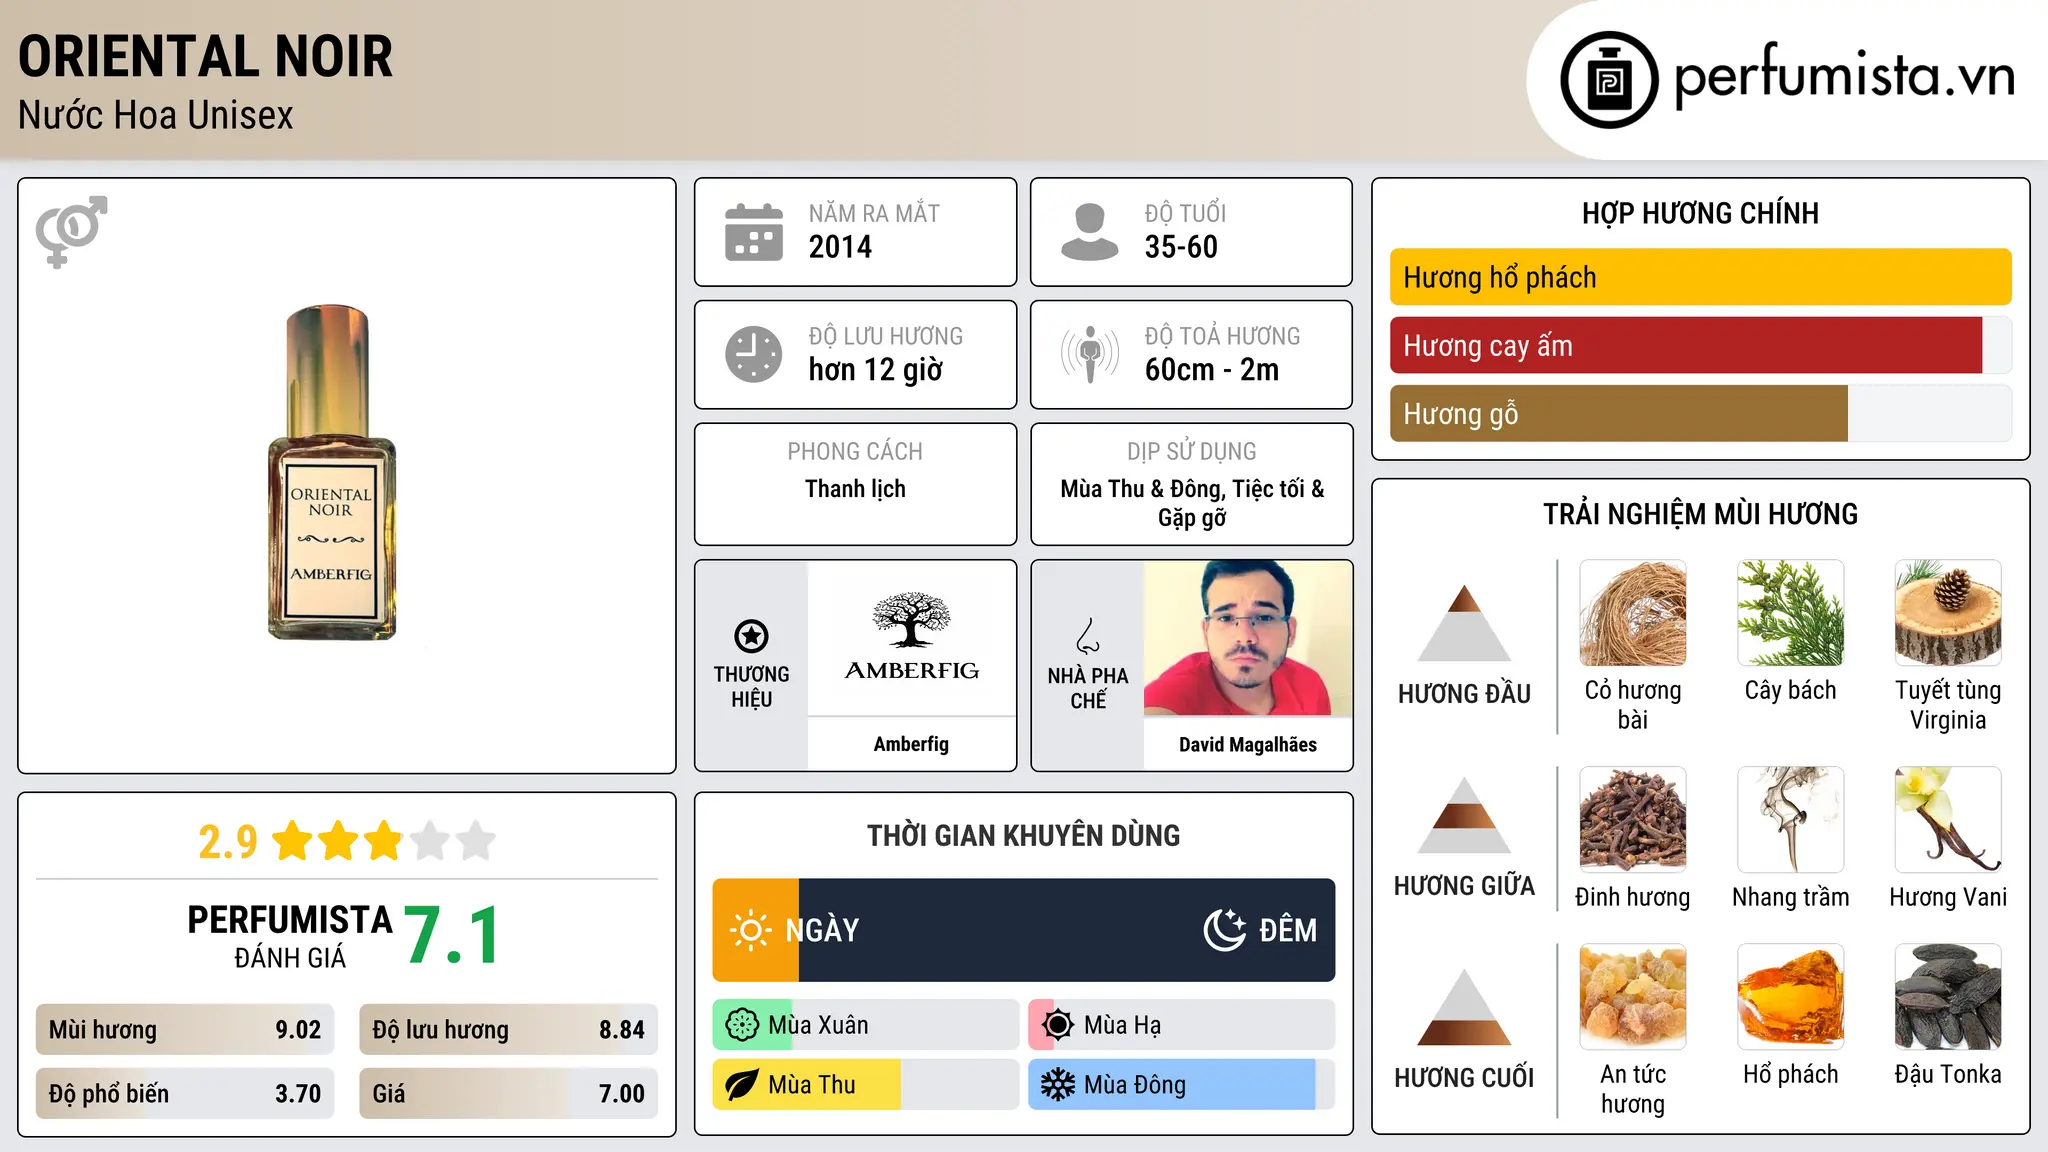Click the Thanh lịch style value

coord(855,489)
